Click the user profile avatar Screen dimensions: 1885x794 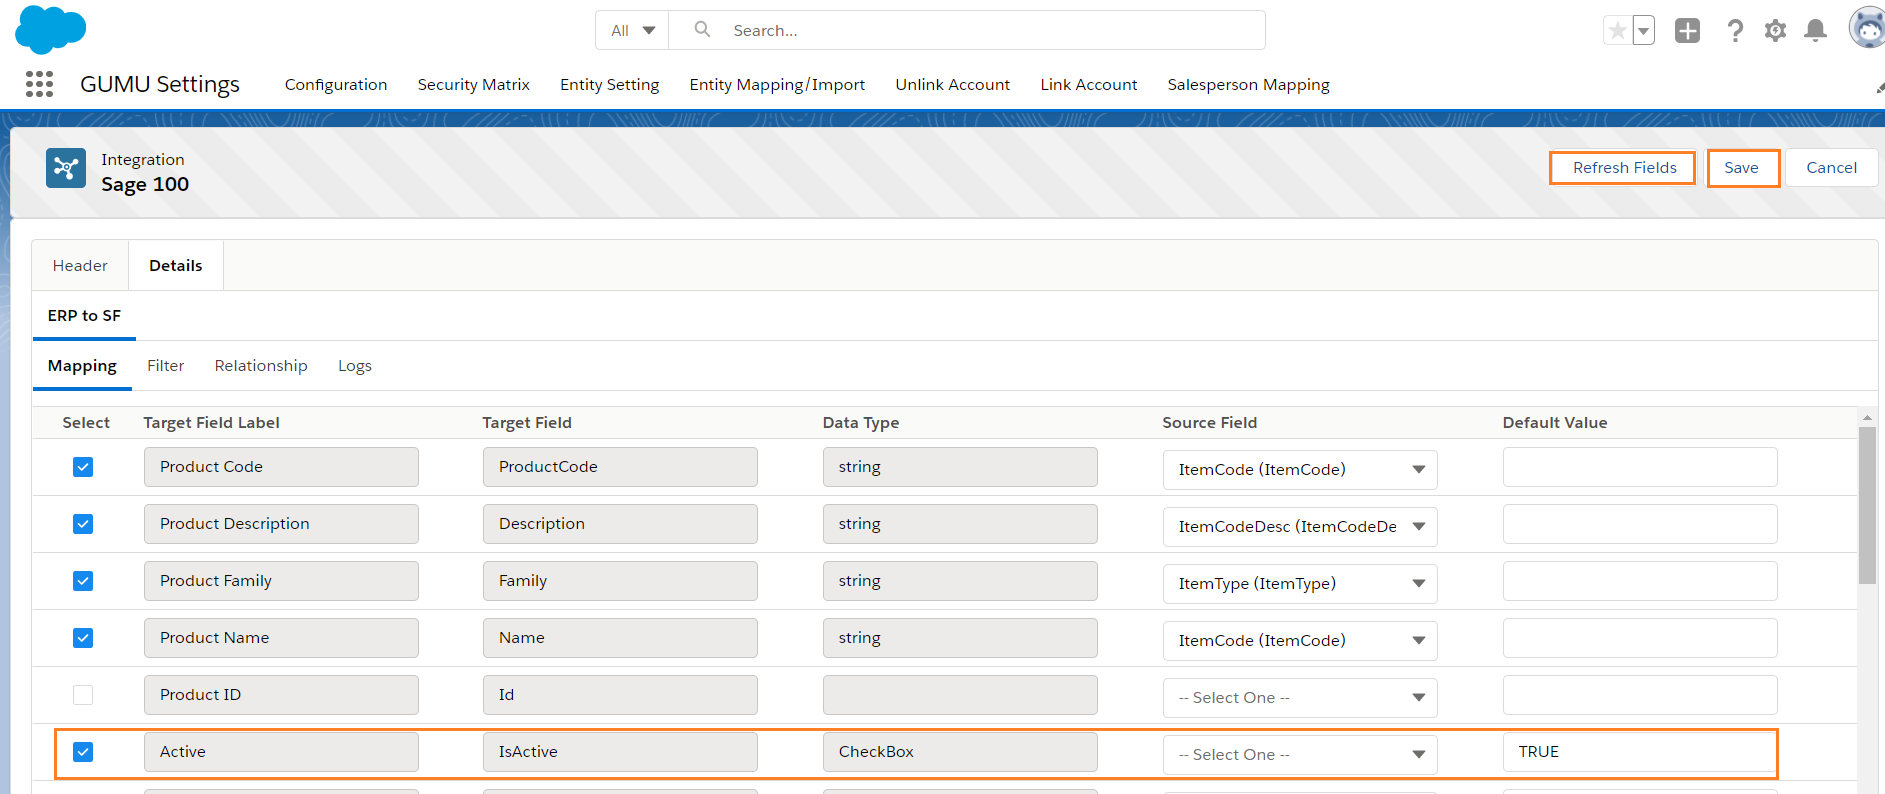coord(1867,29)
